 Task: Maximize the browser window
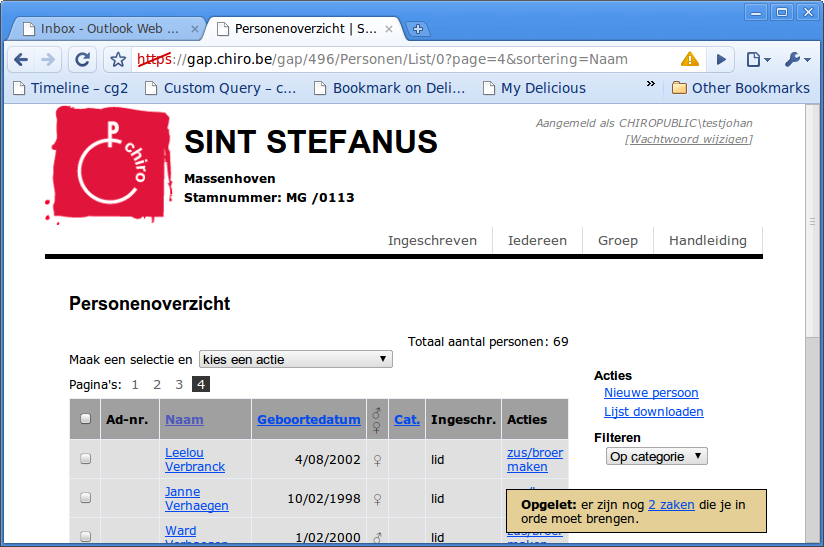tap(782, 13)
